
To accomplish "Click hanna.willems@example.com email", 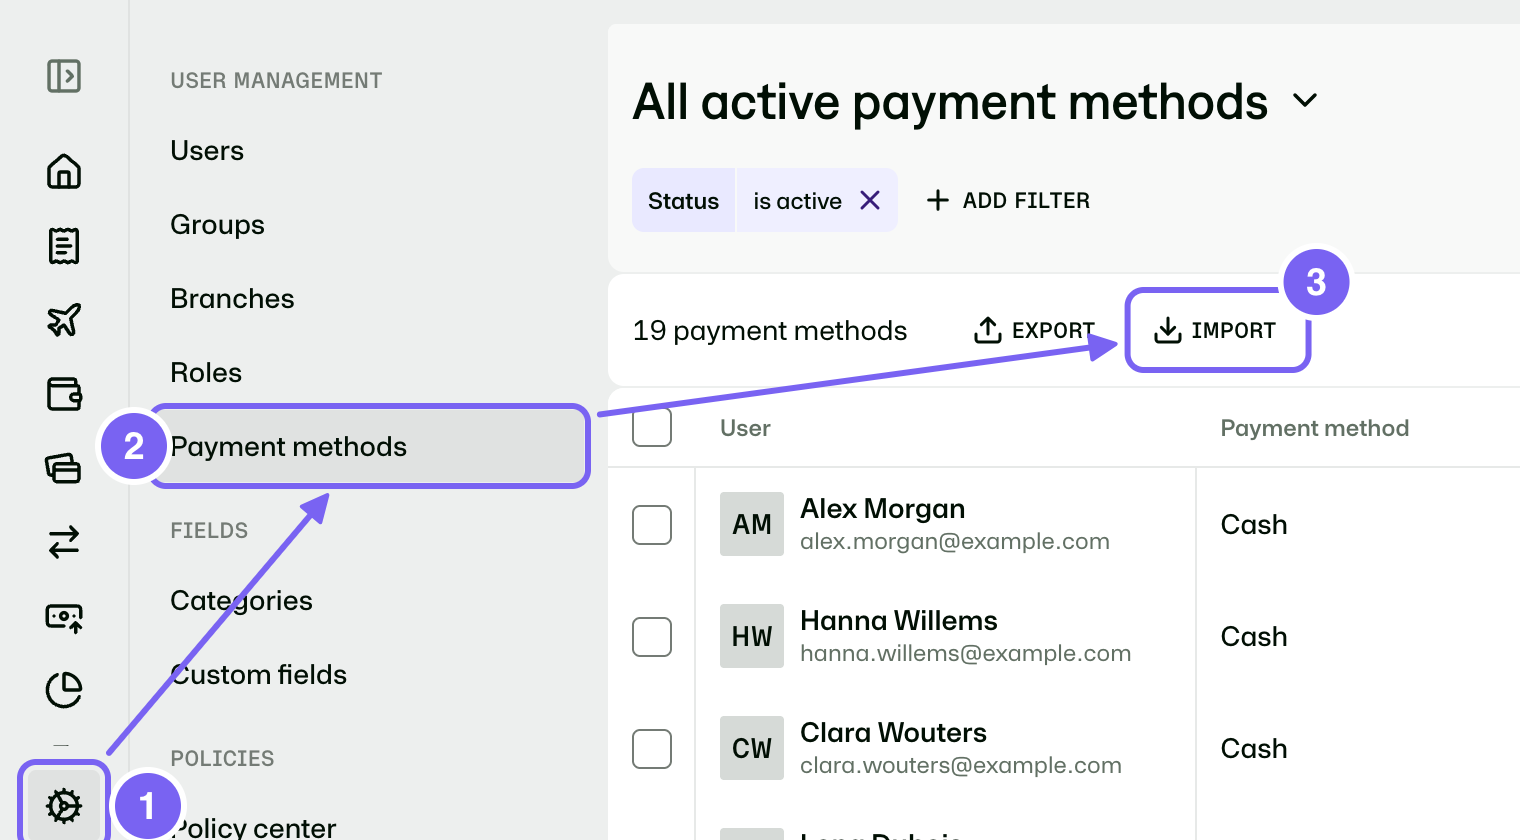I will (965, 653).
